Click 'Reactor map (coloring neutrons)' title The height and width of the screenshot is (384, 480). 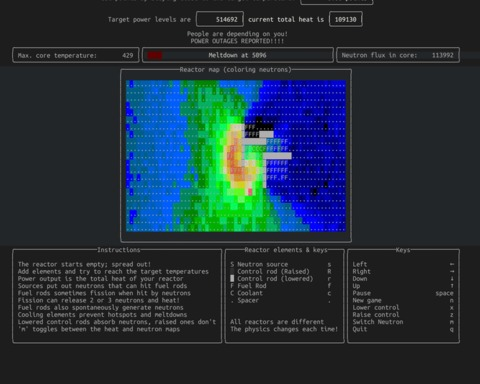tap(236, 70)
